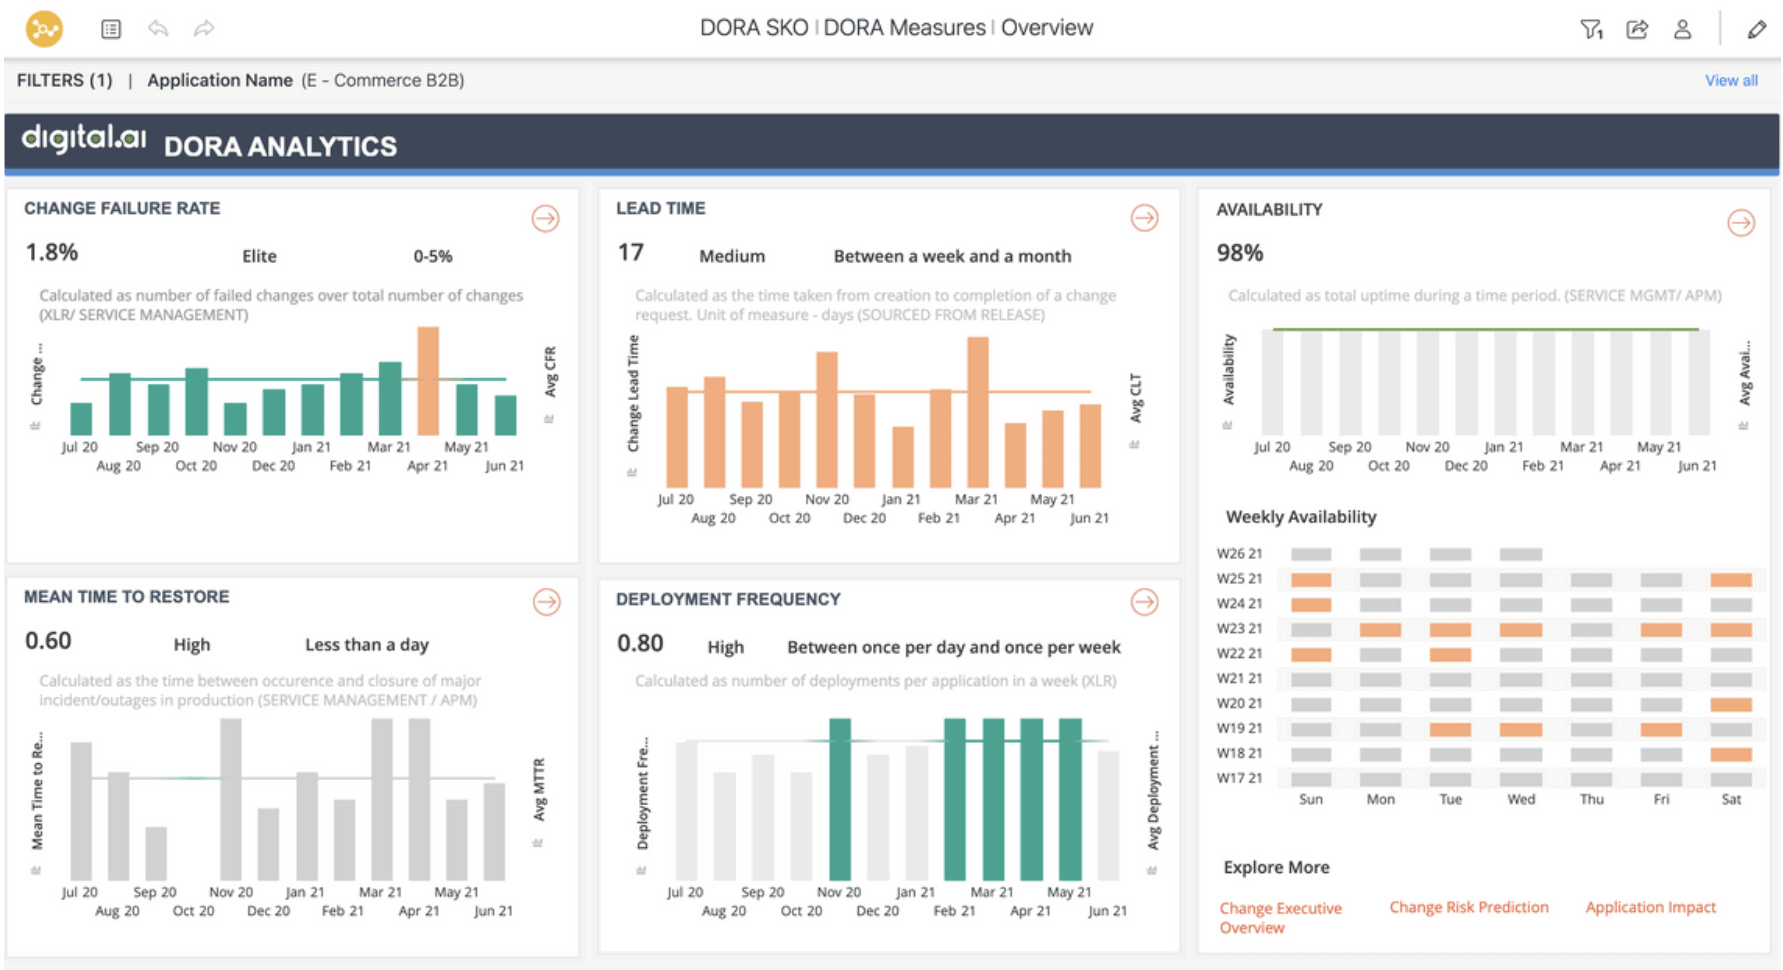Click the orange Apr 21 bar in Change Failure Rate
The width and height of the screenshot is (1783, 970).
(x=427, y=379)
